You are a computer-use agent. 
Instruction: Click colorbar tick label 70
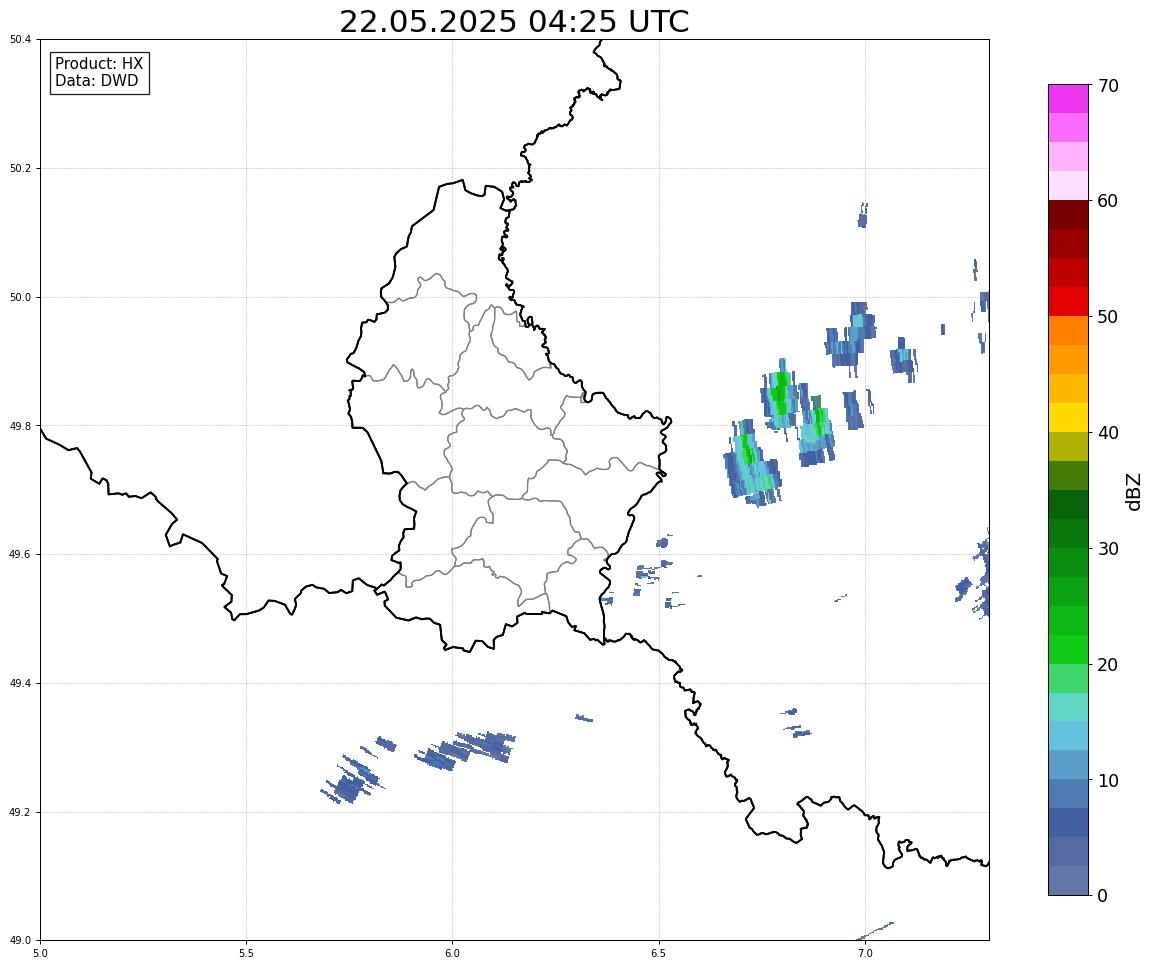(x=1108, y=86)
